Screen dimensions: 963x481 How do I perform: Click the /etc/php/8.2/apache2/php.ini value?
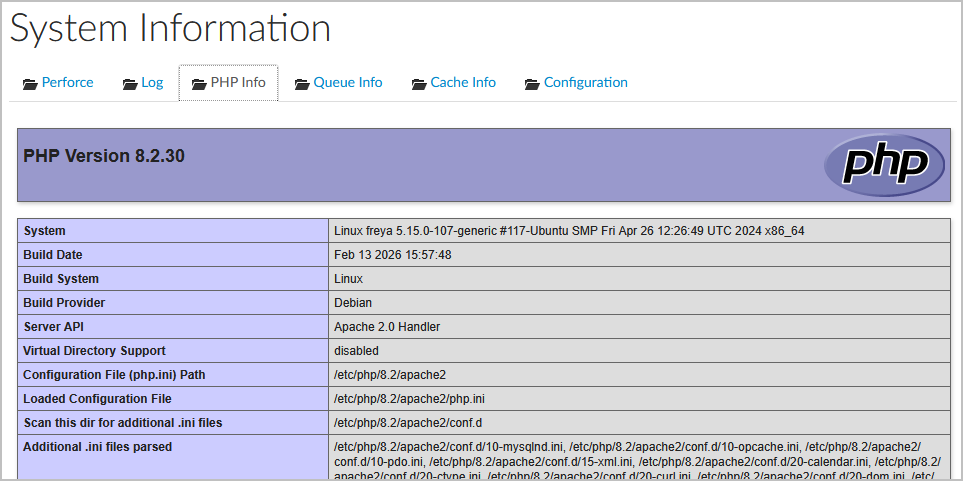410,399
